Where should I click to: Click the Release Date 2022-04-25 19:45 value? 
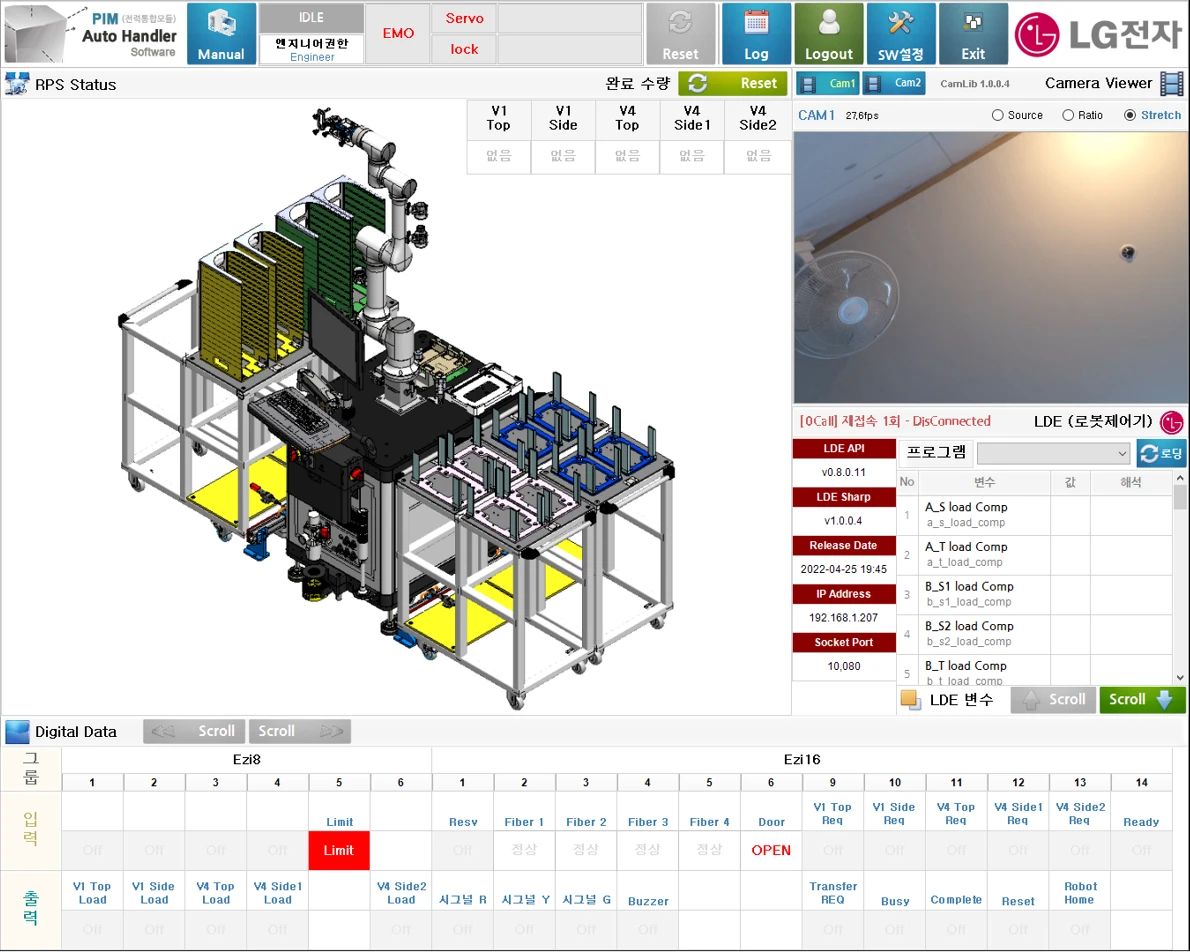(x=843, y=569)
